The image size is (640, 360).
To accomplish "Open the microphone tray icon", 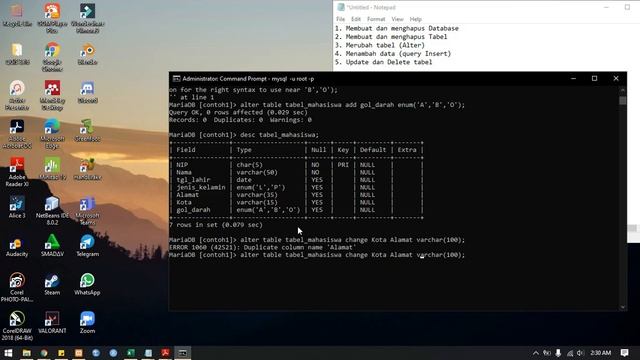I will [x=558, y=353].
